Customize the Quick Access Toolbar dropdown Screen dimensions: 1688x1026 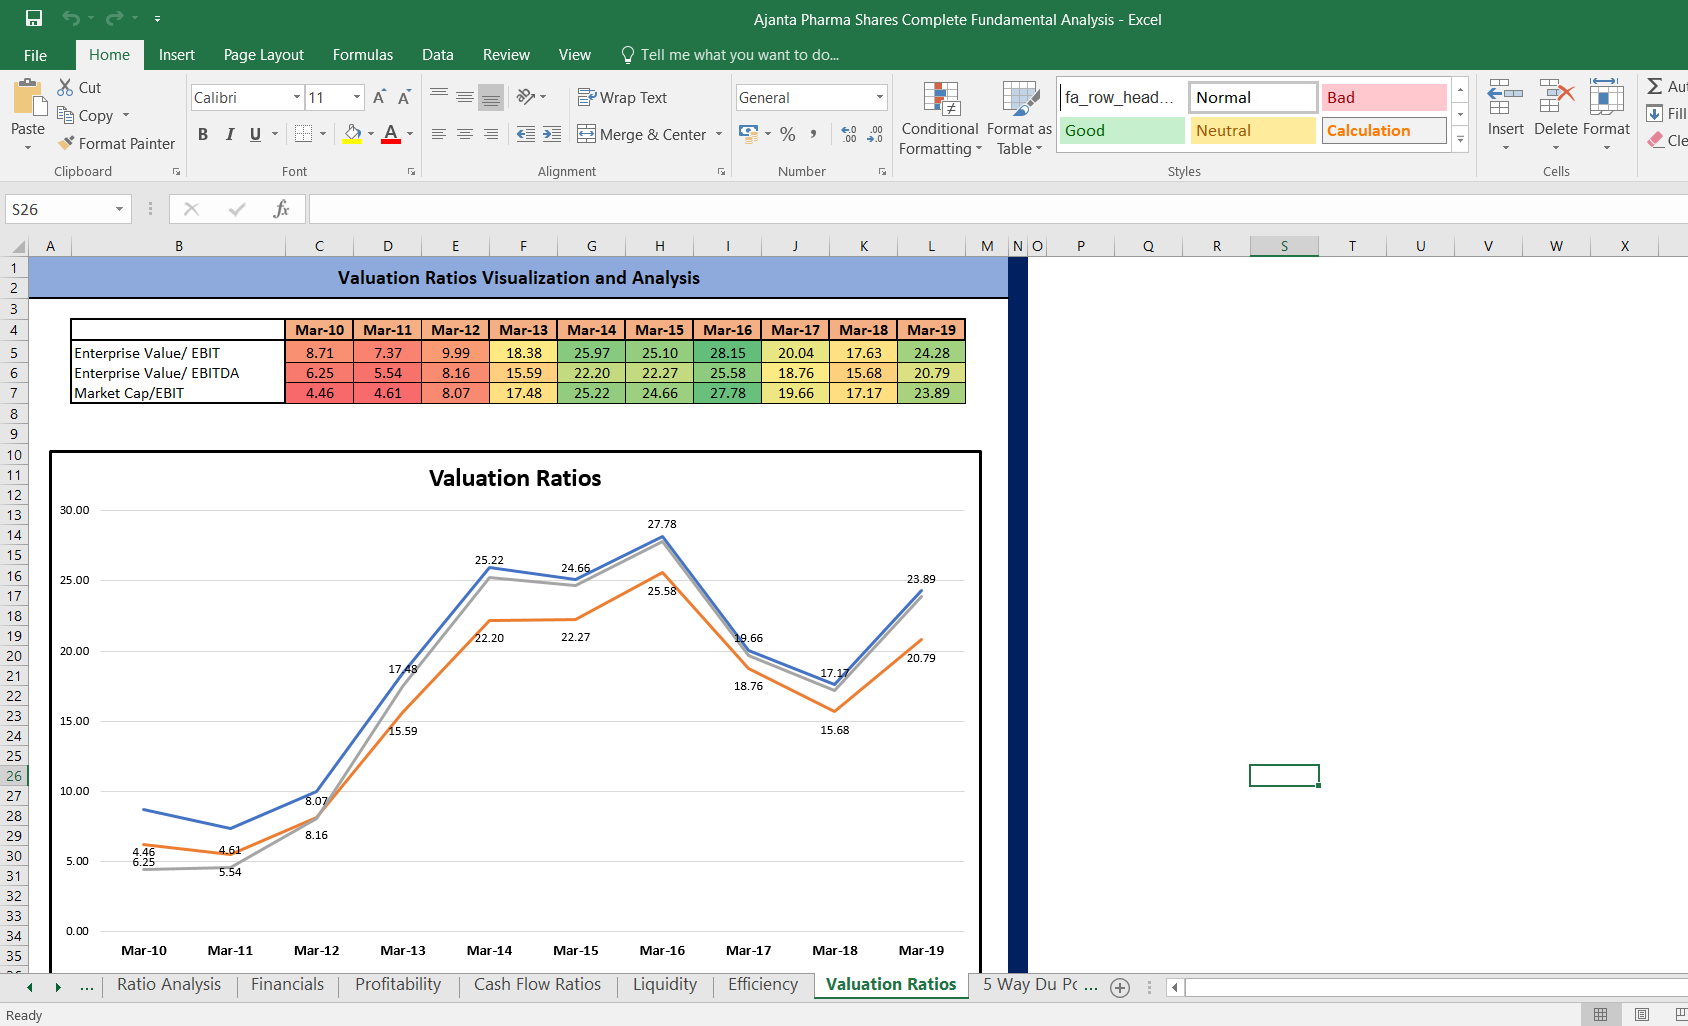158,19
